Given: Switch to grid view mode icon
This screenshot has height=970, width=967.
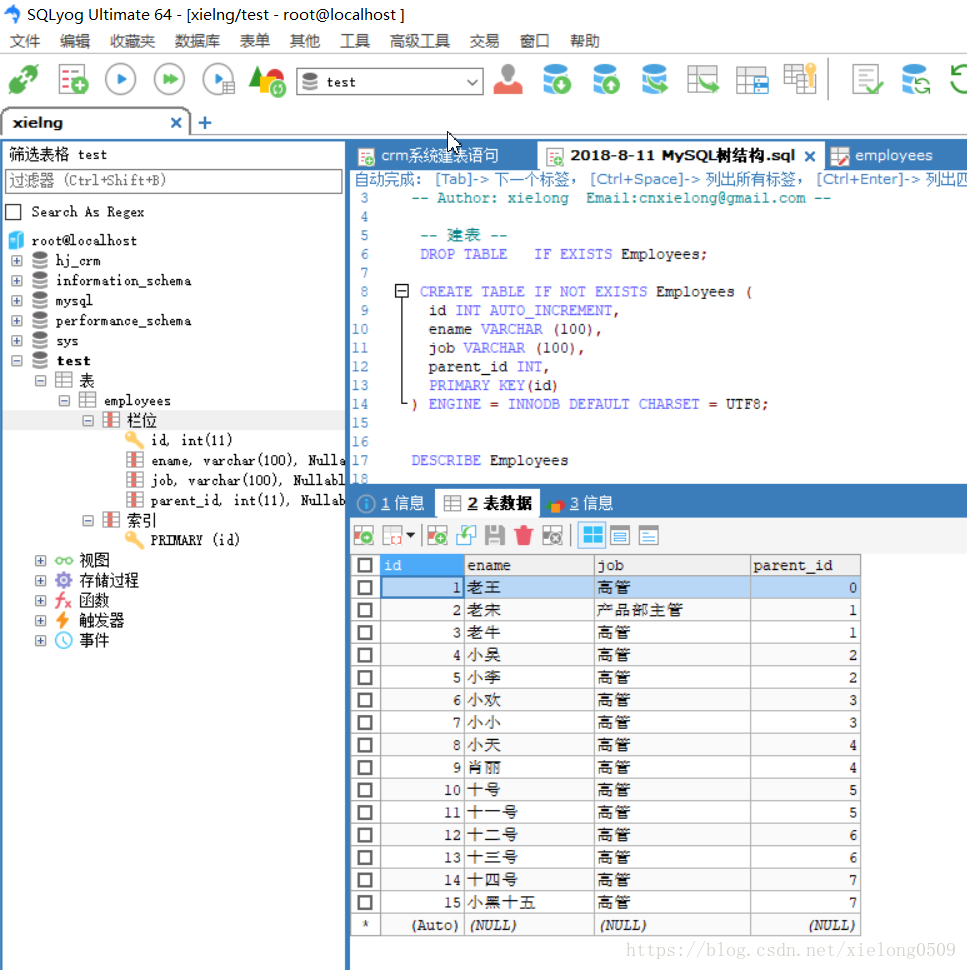Looking at the screenshot, I should (592, 536).
